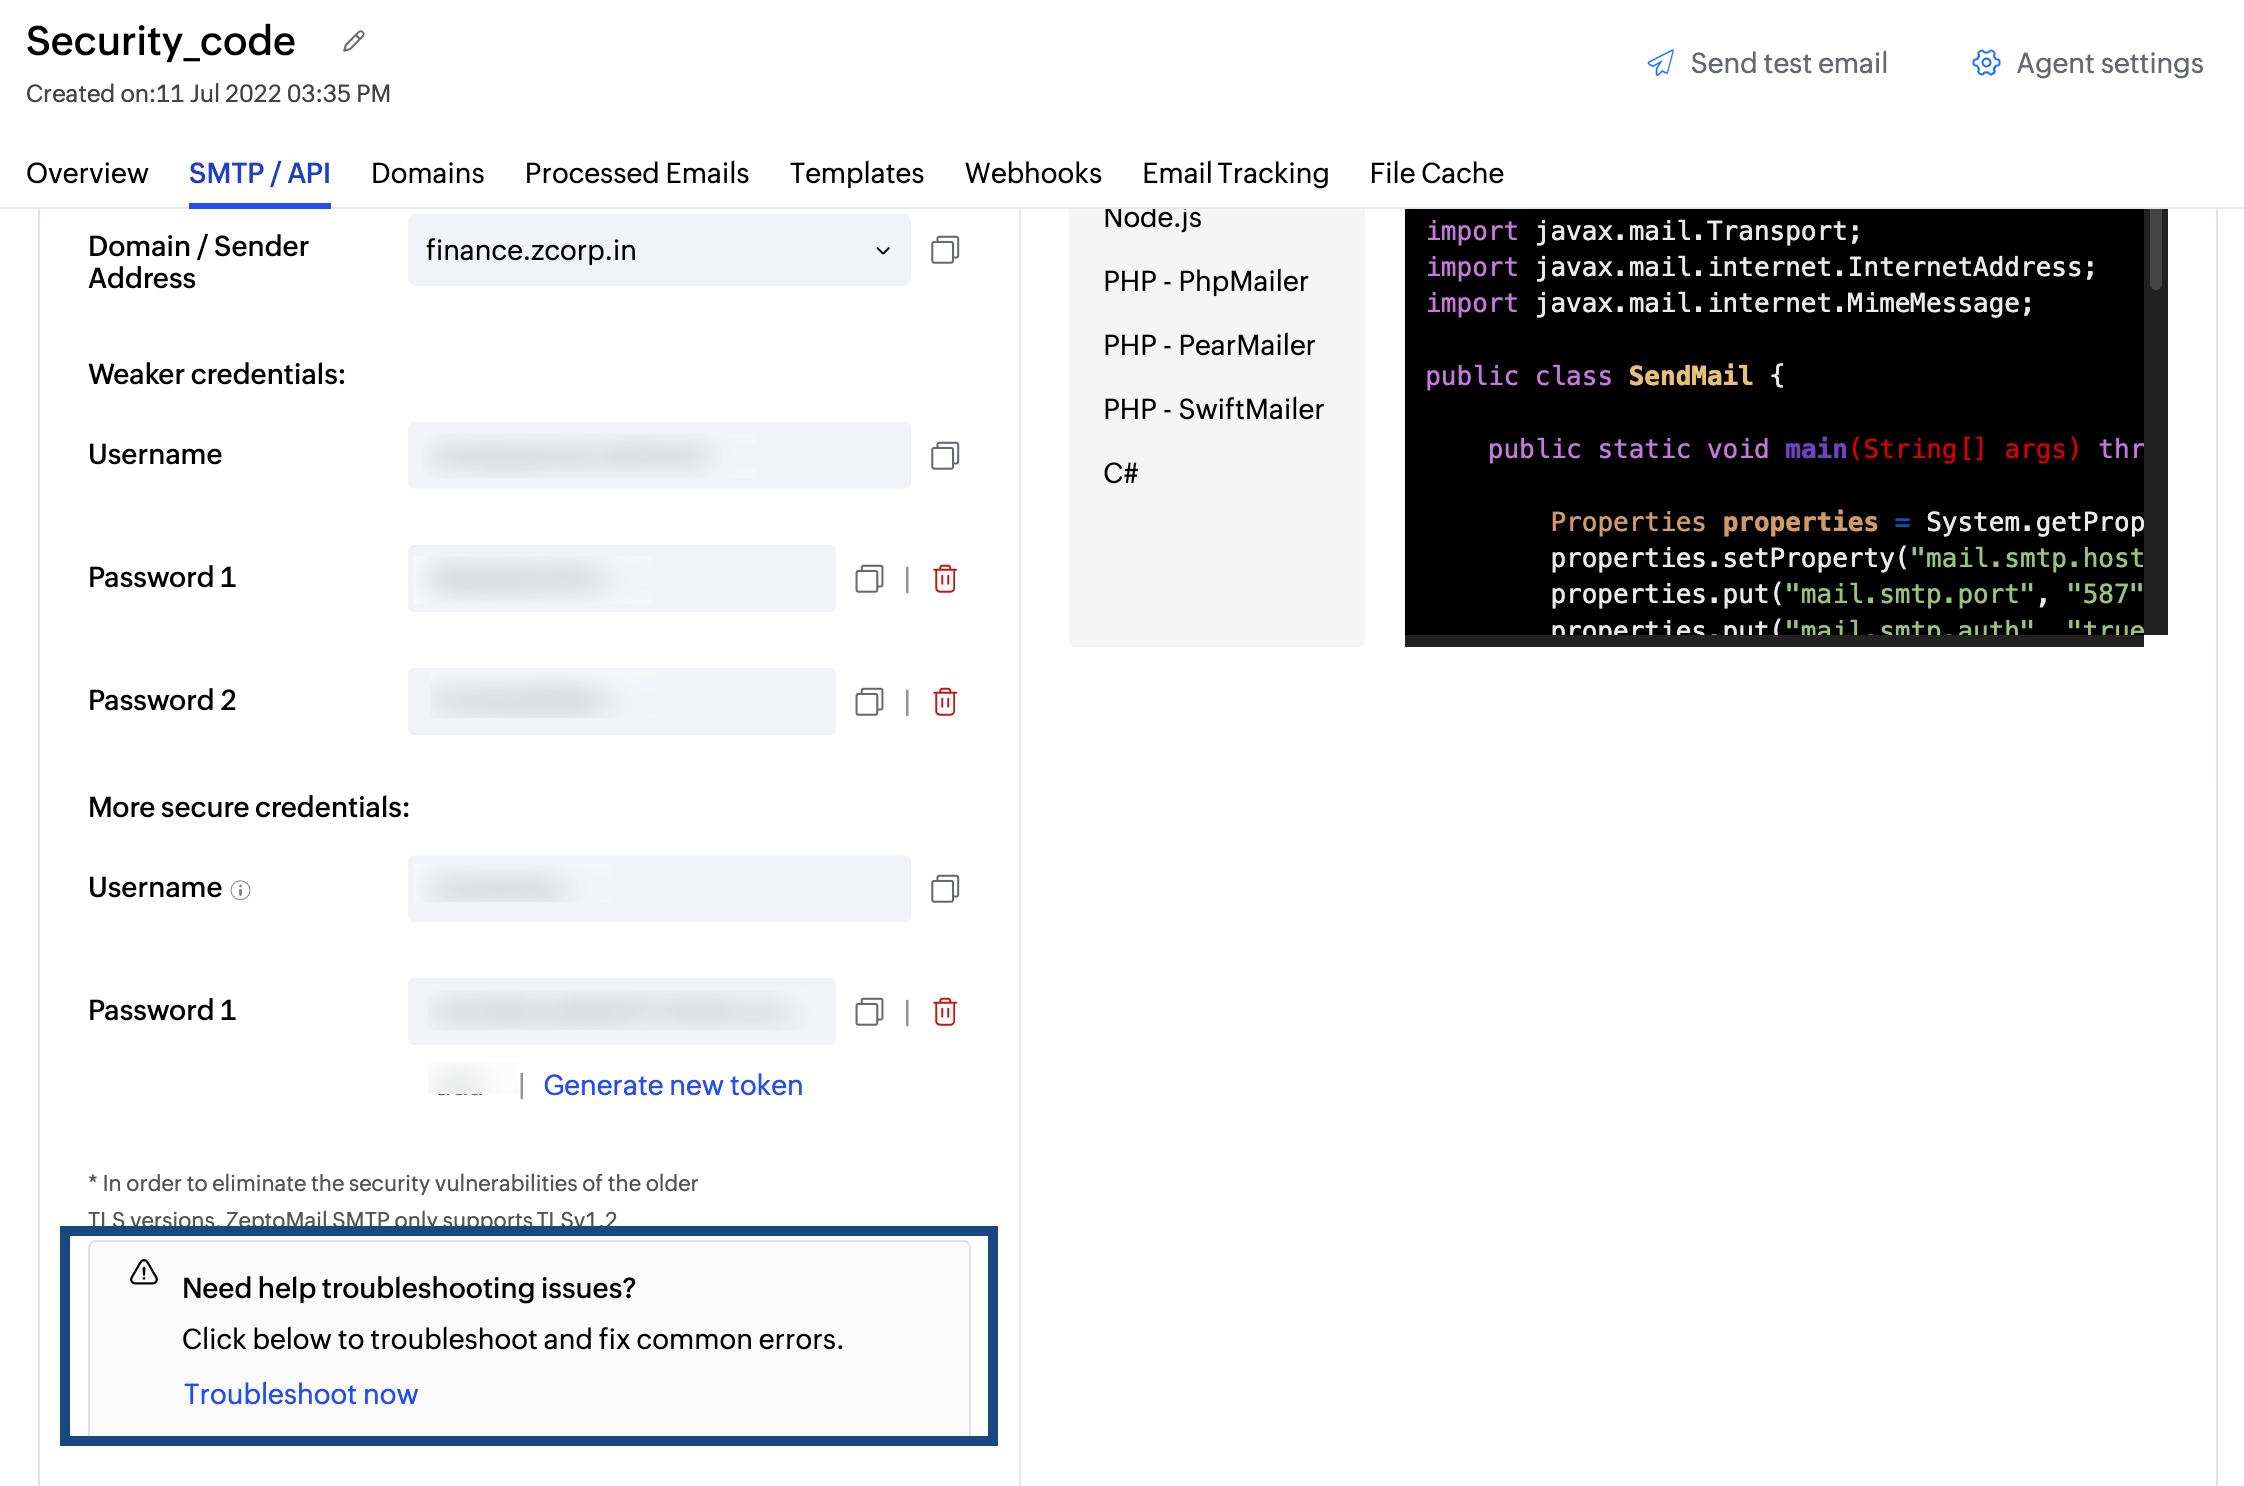This screenshot has width=2244, height=1486.
Task: Go to the Processed Emails tab
Action: click(636, 173)
